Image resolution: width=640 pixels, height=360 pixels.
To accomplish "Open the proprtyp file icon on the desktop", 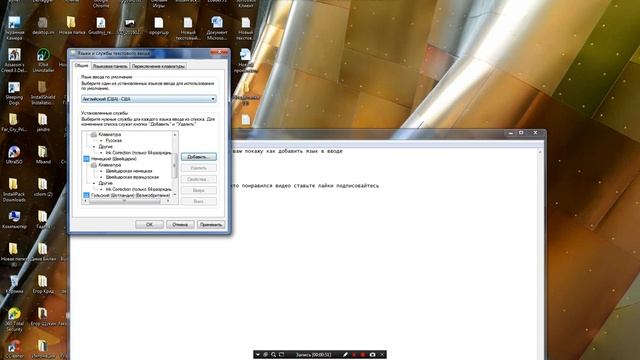I will click(x=159, y=25).
